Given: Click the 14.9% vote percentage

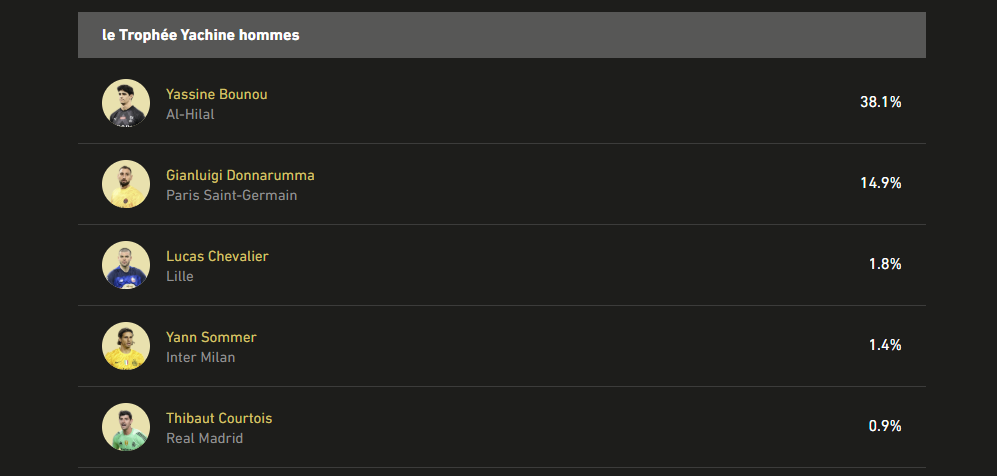Looking at the screenshot, I should (x=880, y=183).
